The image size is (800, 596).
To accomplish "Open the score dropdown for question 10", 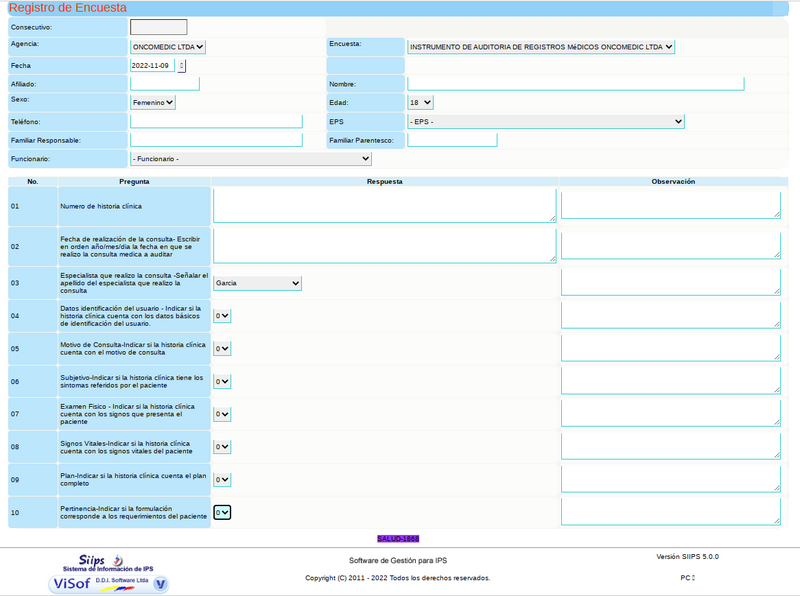I will (222, 512).
